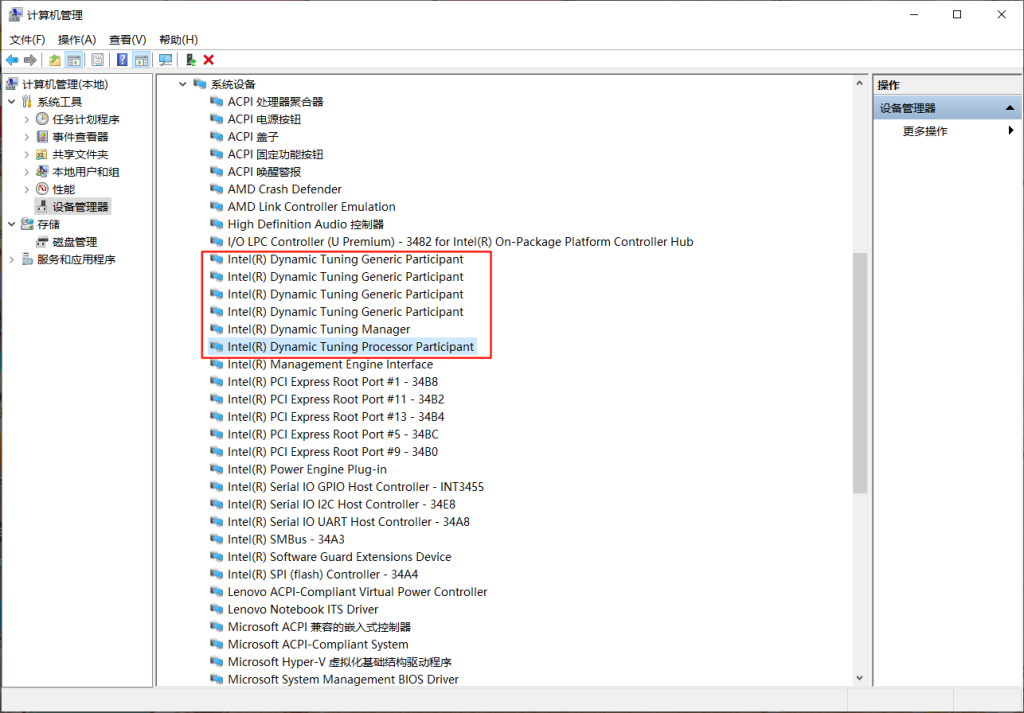Screen dimensions: 1024x713
Task: Collapse the 系统设备 category
Action: click(183, 85)
